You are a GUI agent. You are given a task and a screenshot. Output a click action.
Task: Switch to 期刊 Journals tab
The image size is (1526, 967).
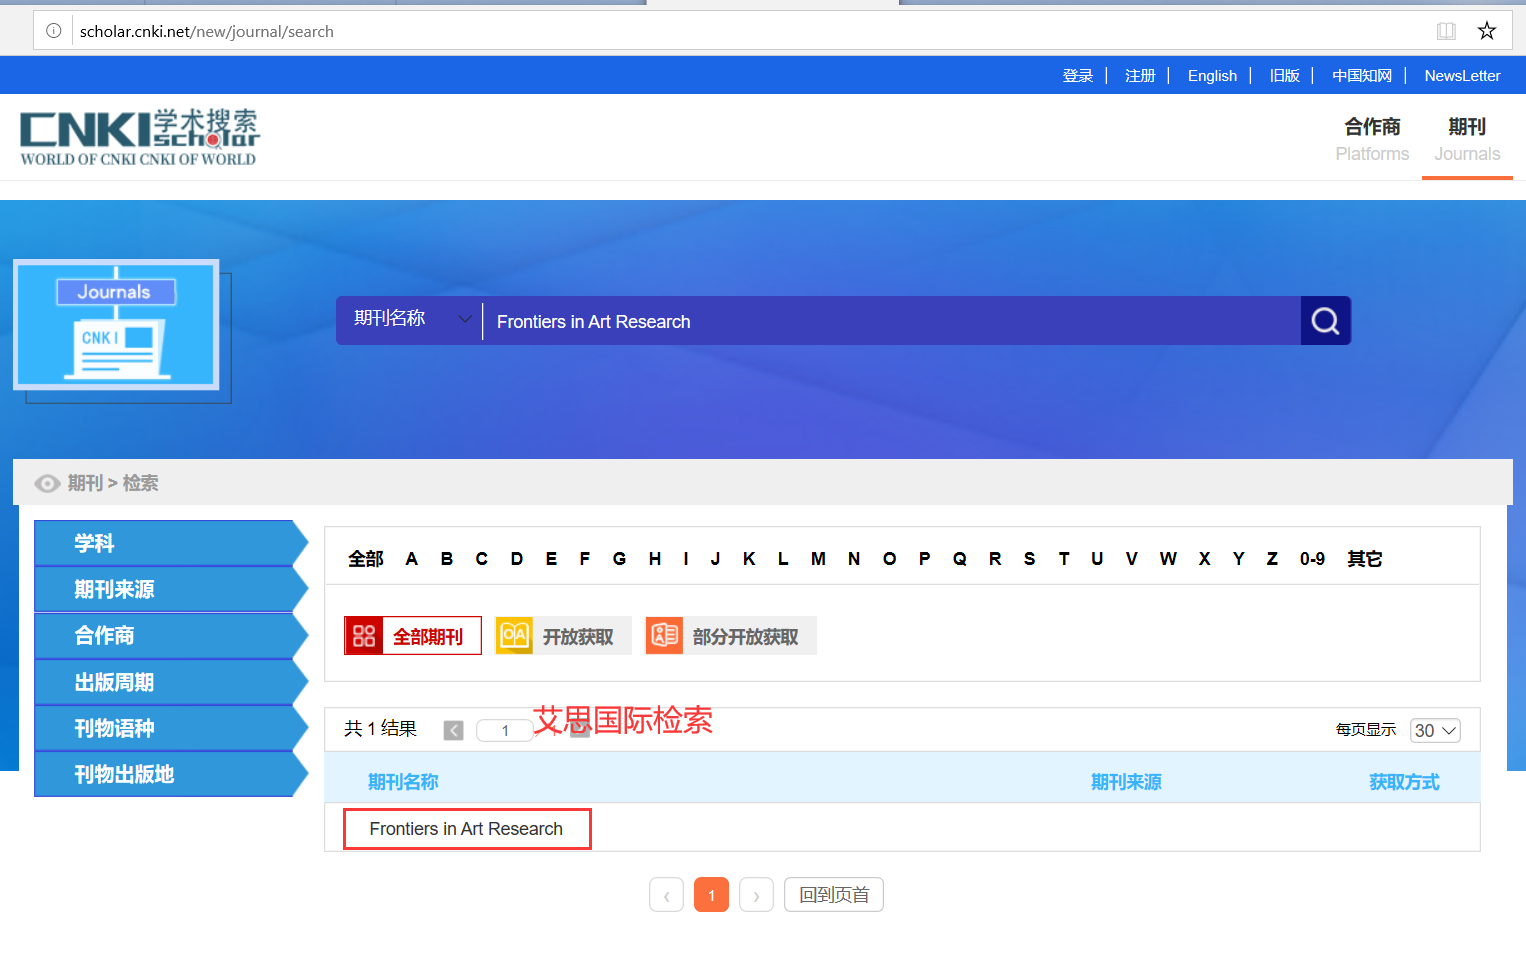coord(1467,139)
